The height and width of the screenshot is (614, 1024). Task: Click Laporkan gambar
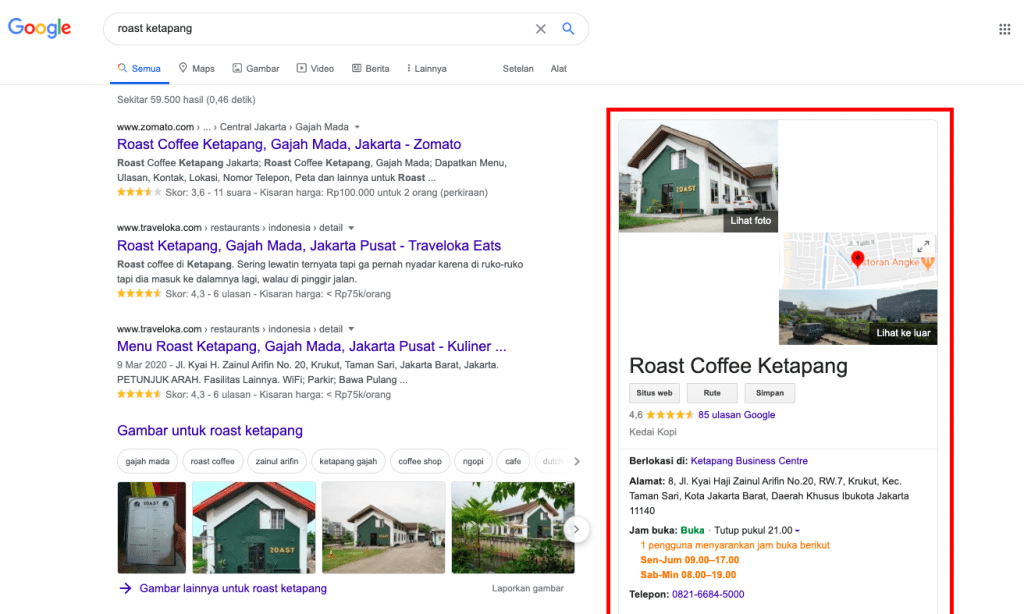528,589
